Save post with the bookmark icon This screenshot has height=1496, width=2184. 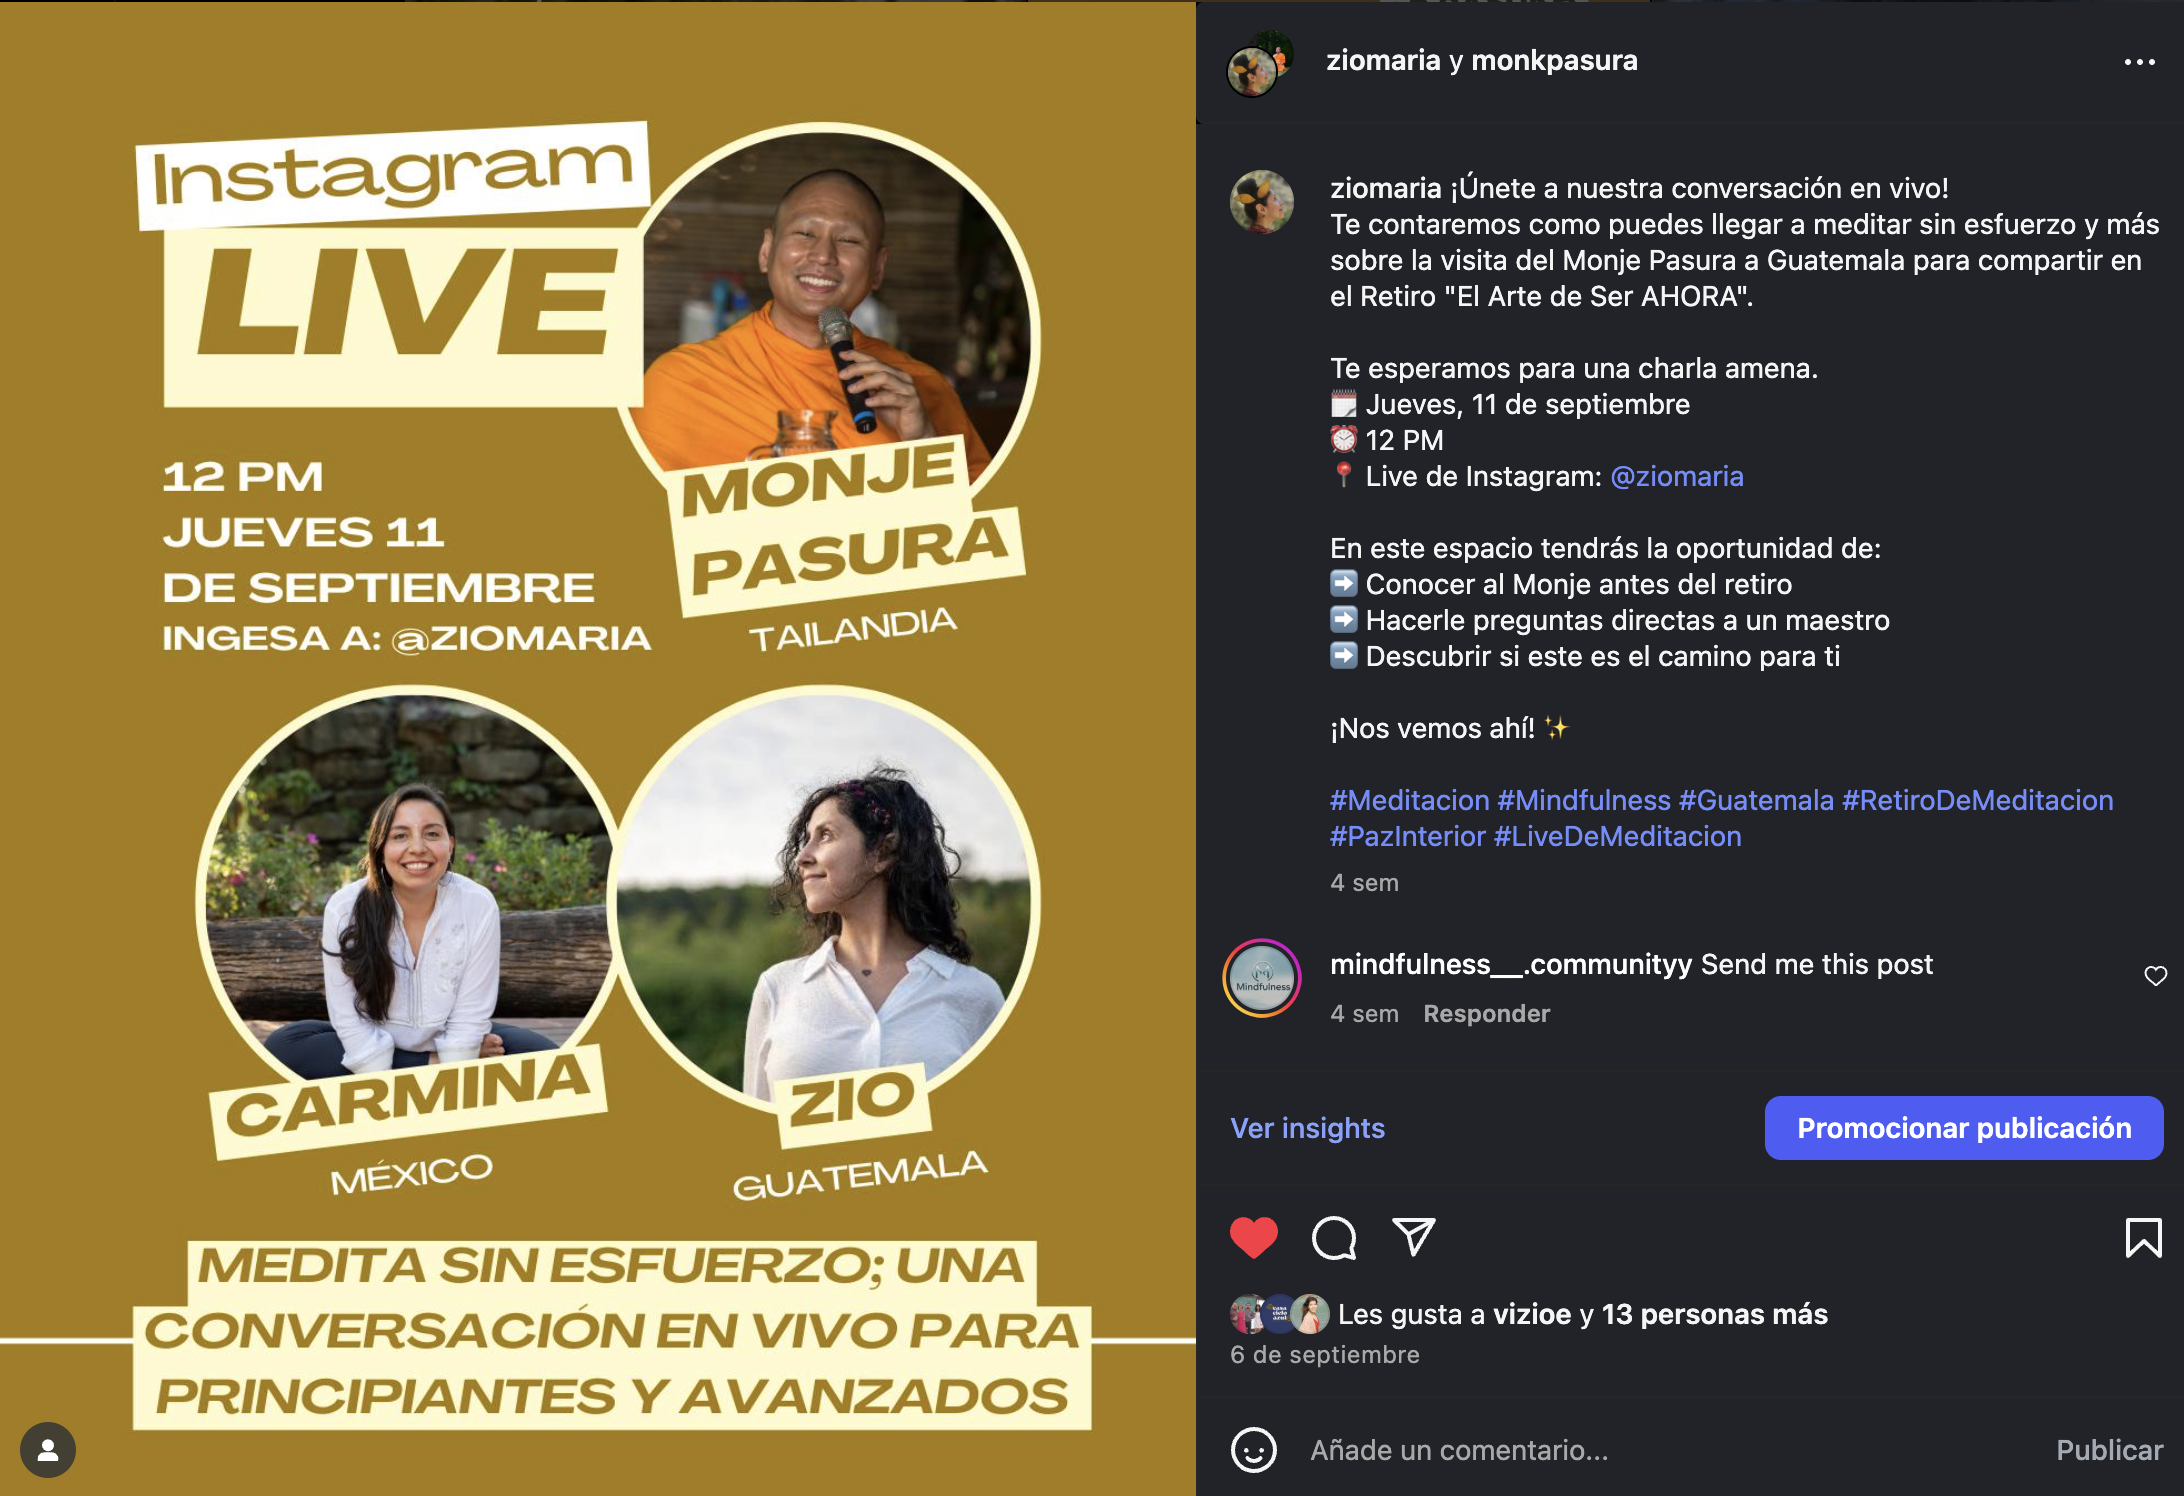pos(2143,1238)
